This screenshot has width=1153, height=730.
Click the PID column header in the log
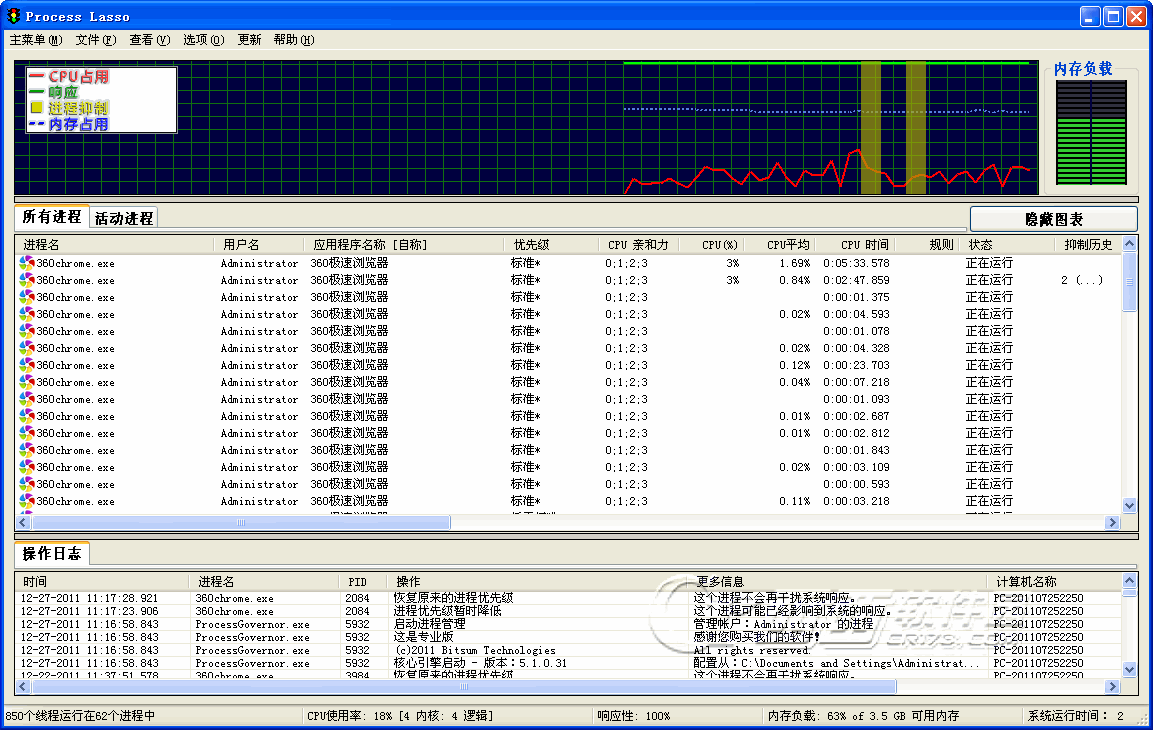(358, 581)
